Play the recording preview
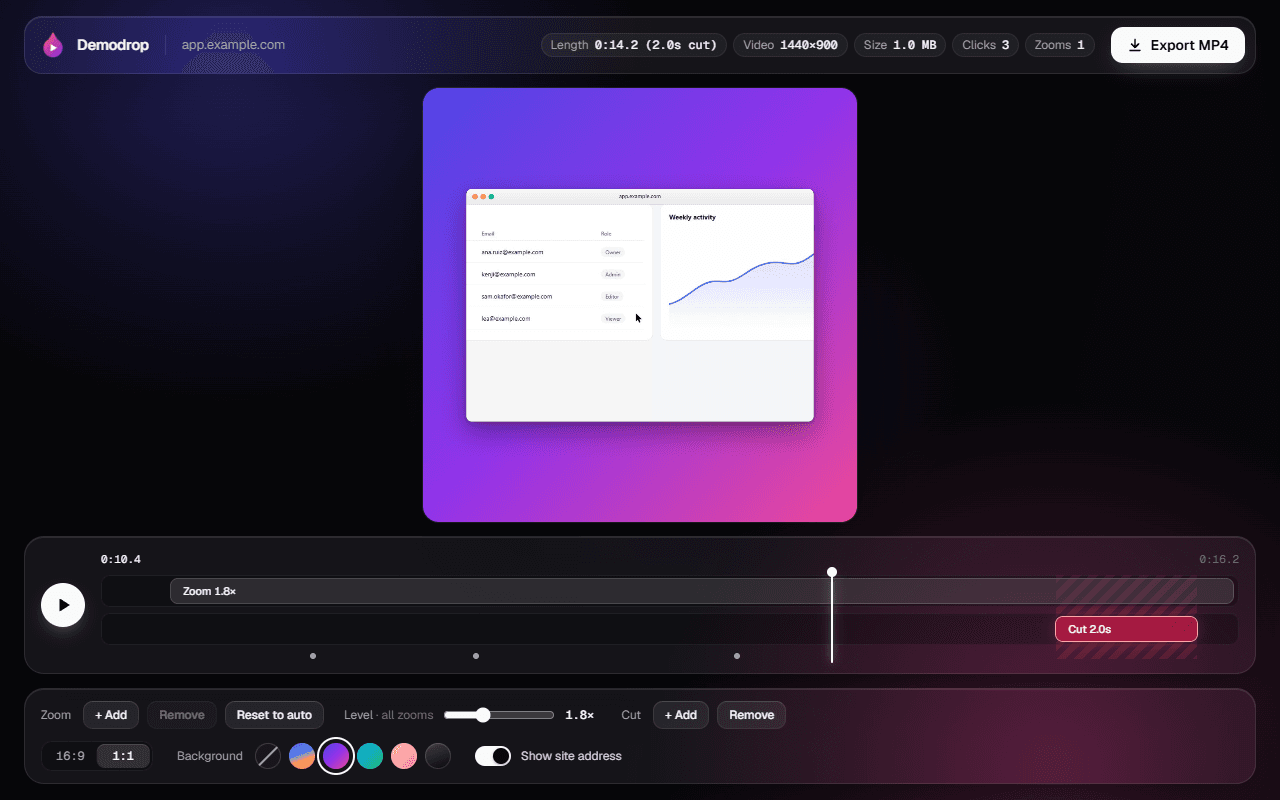Image resolution: width=1280 pixels, height=800 pixels. [x=63, y=605]
